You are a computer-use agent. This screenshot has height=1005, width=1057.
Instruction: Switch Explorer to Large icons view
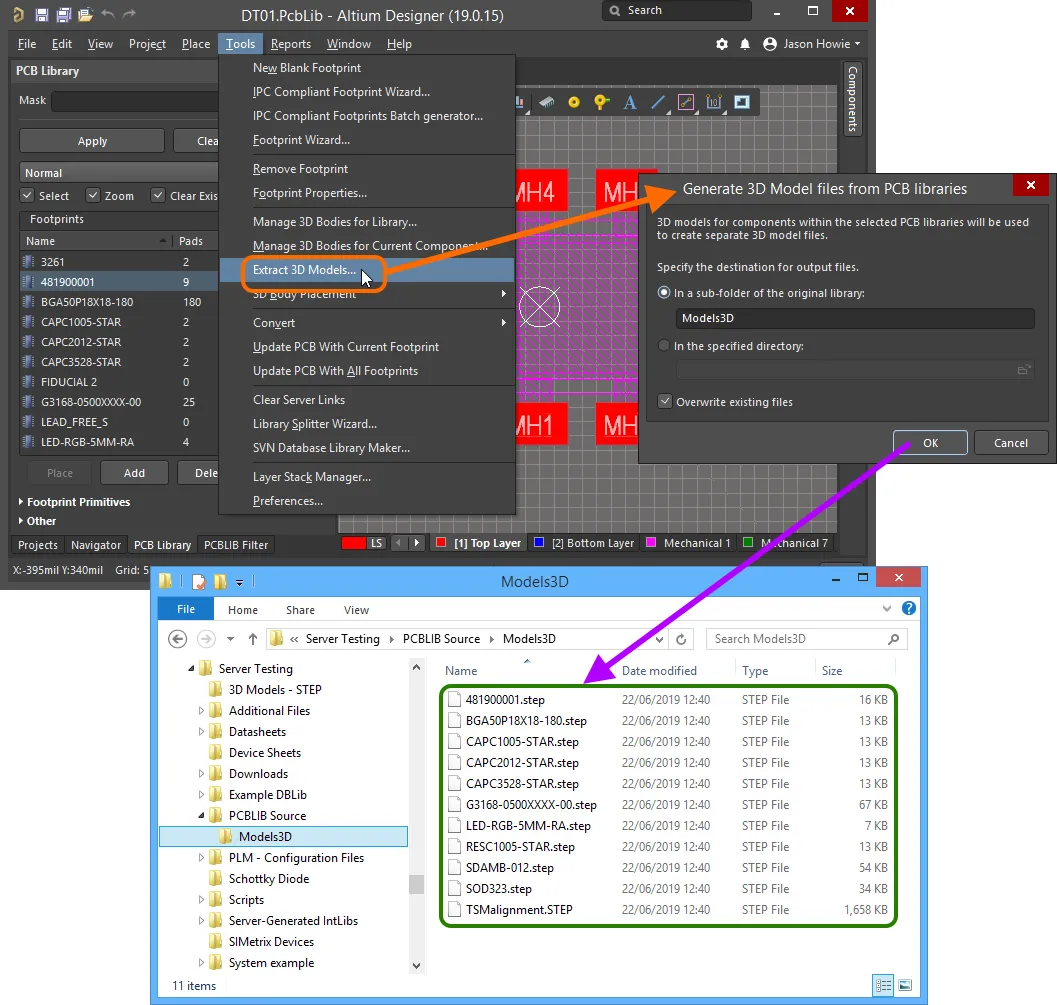[905, 985]
